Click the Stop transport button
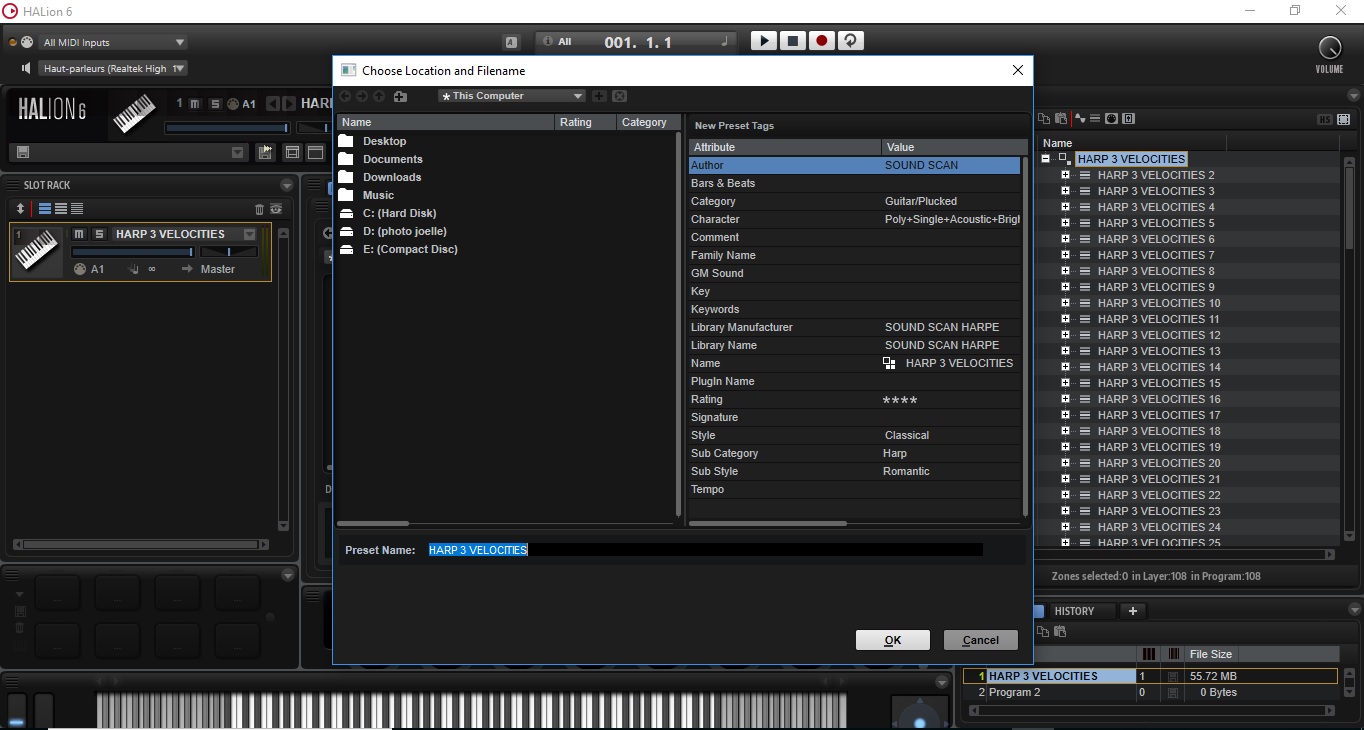Viewport: 1364px width, 730px height. [x=792, y=41]
